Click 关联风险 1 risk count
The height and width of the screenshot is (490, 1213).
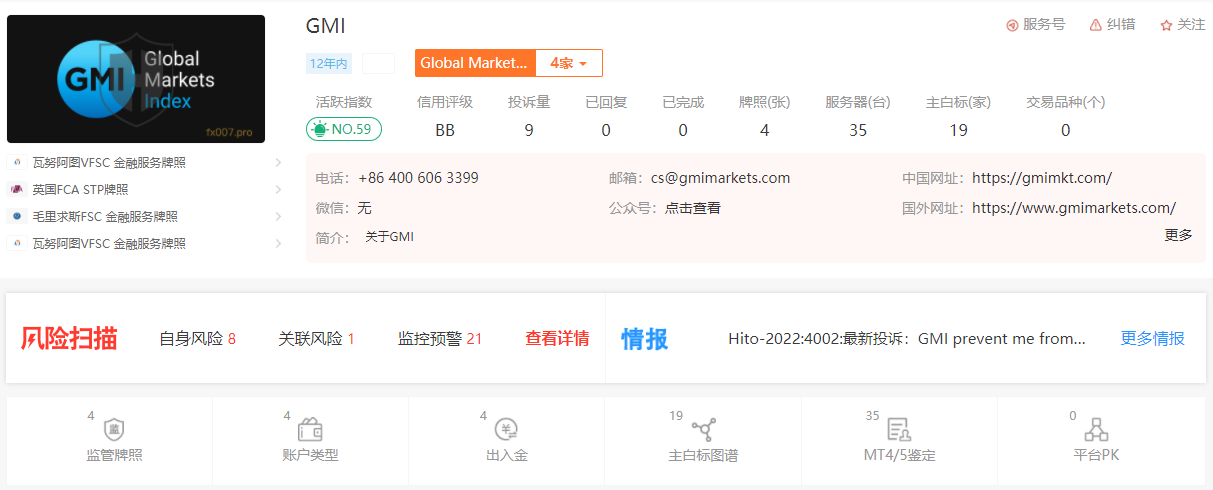(x=316, y=339)
